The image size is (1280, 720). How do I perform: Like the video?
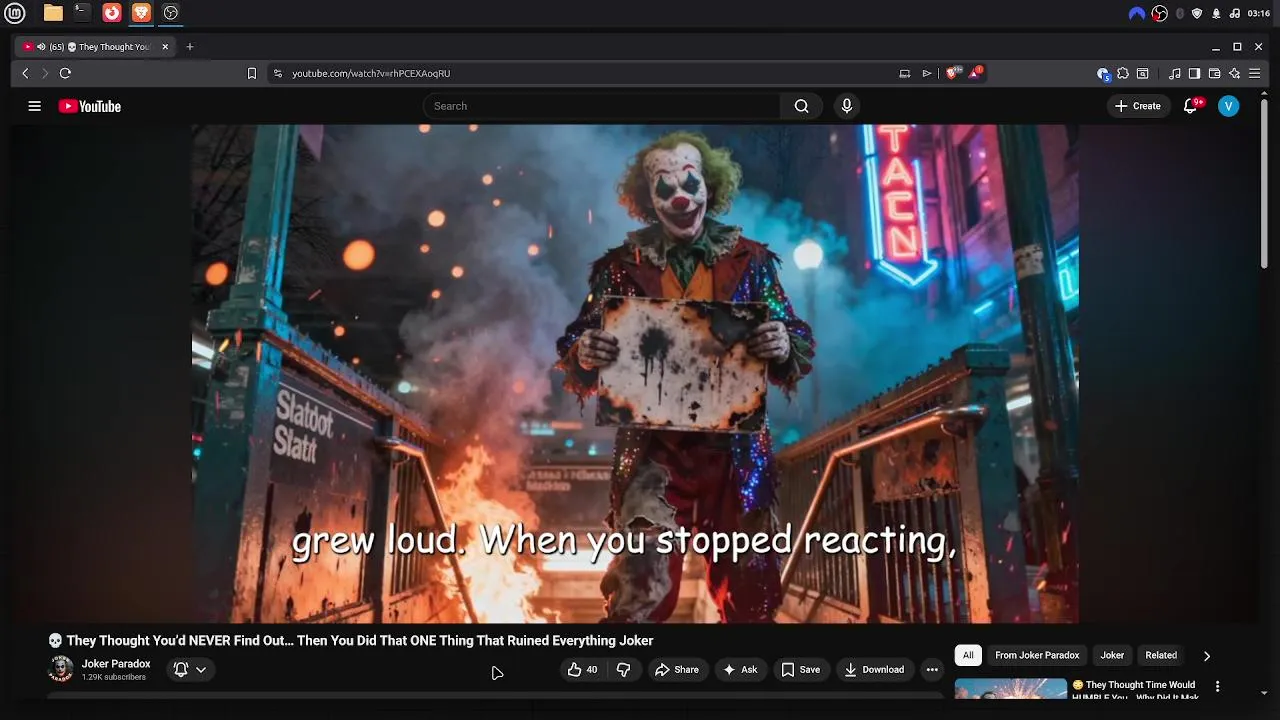tap(582, 670)
